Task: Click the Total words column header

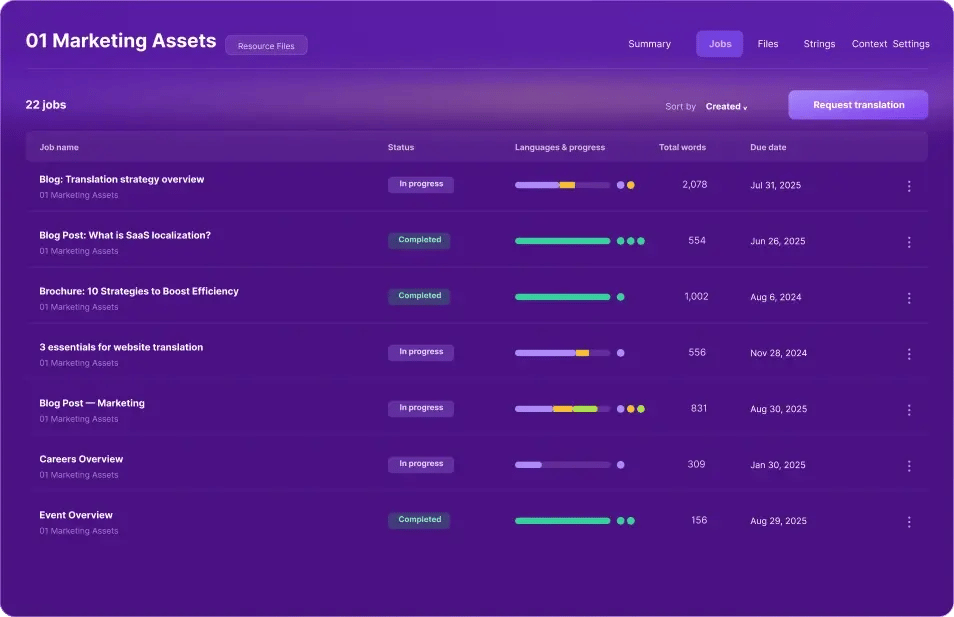Action: click(x=682, y=147)
